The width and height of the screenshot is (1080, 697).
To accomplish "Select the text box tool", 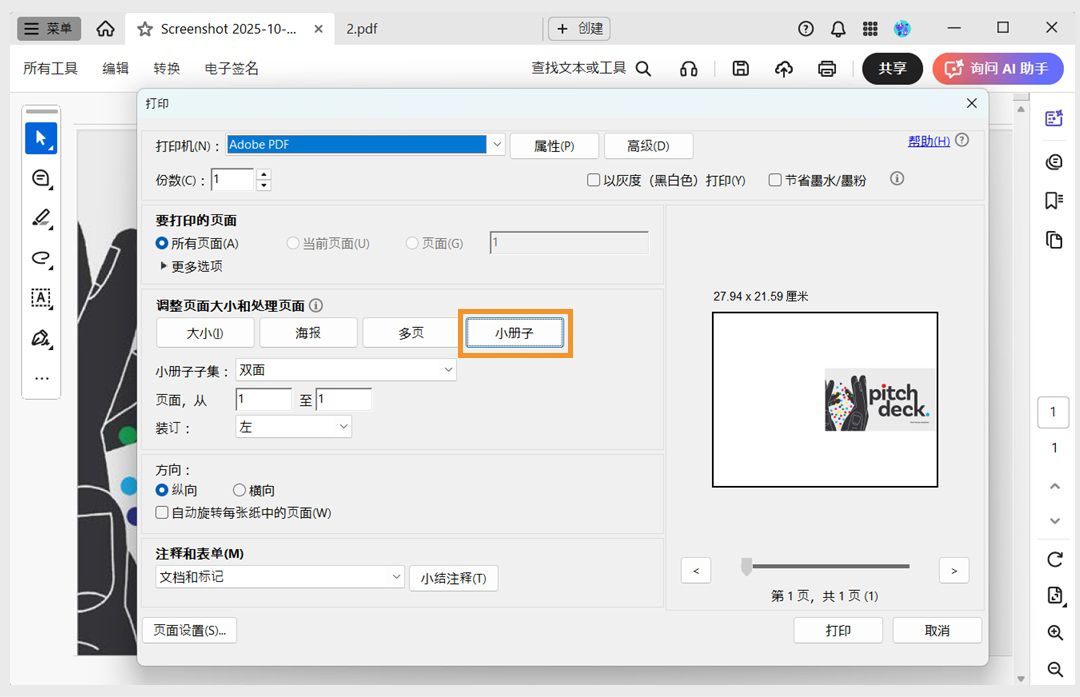I will (41, 298).
